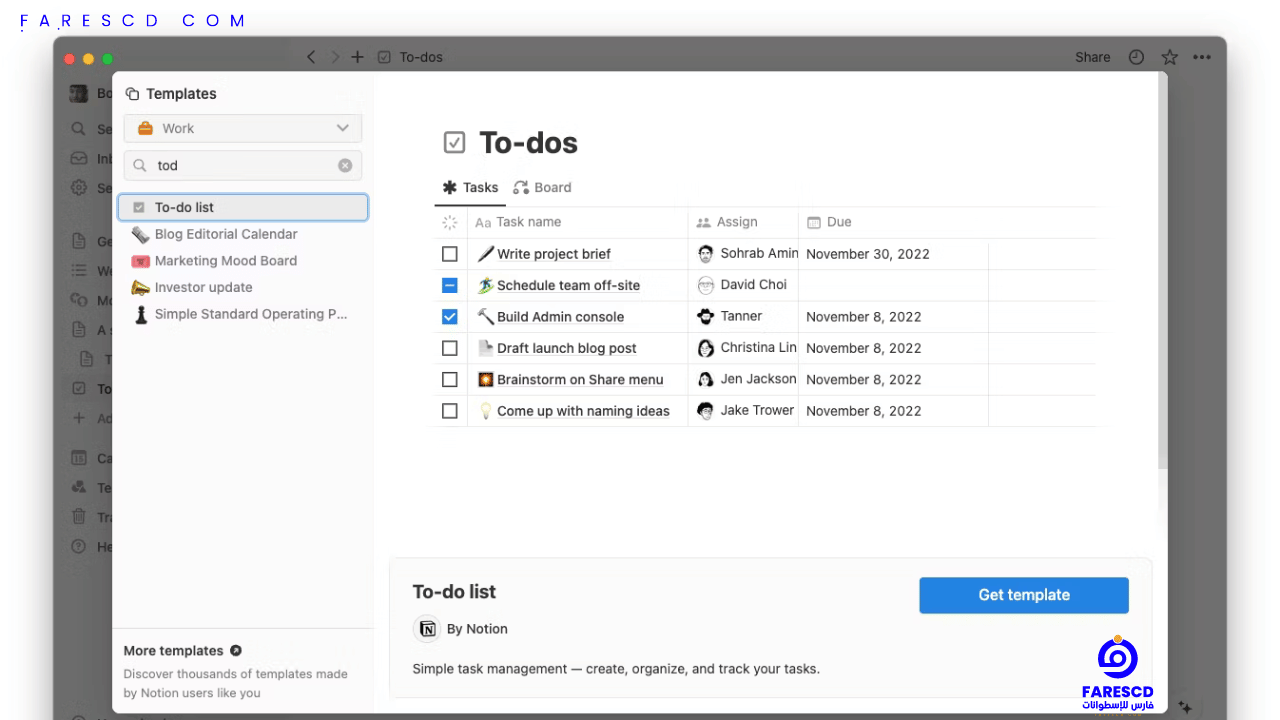
Task: Open Brainstorm on Share menu task
Action: click(580, 379)
